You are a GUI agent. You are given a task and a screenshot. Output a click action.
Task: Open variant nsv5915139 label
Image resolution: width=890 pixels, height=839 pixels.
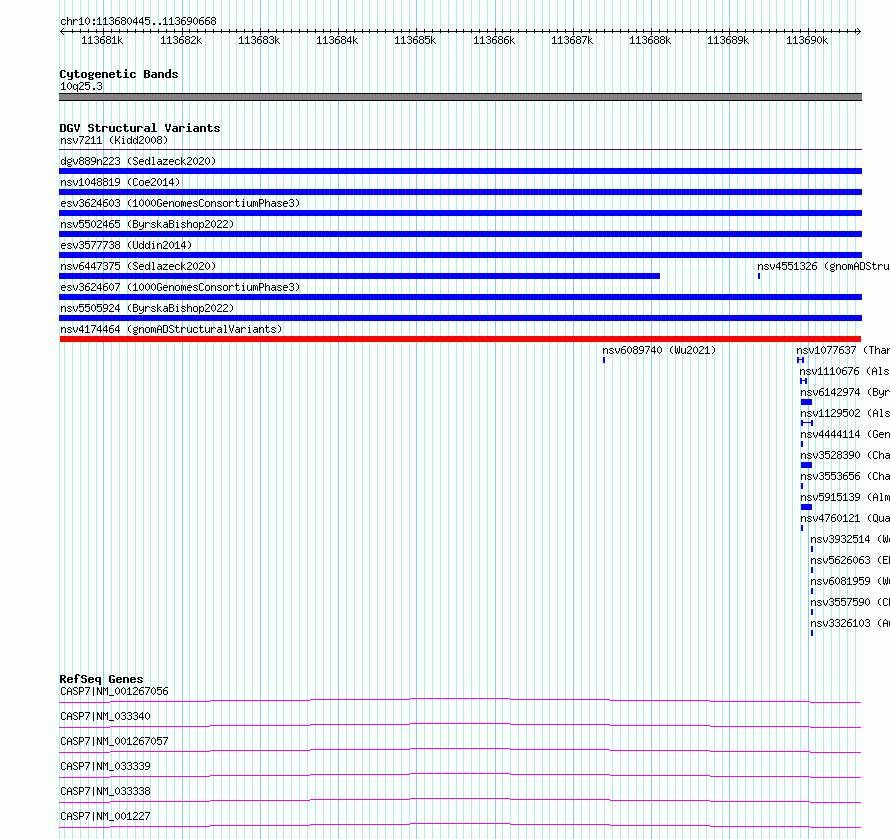click(x=845, y=497)
